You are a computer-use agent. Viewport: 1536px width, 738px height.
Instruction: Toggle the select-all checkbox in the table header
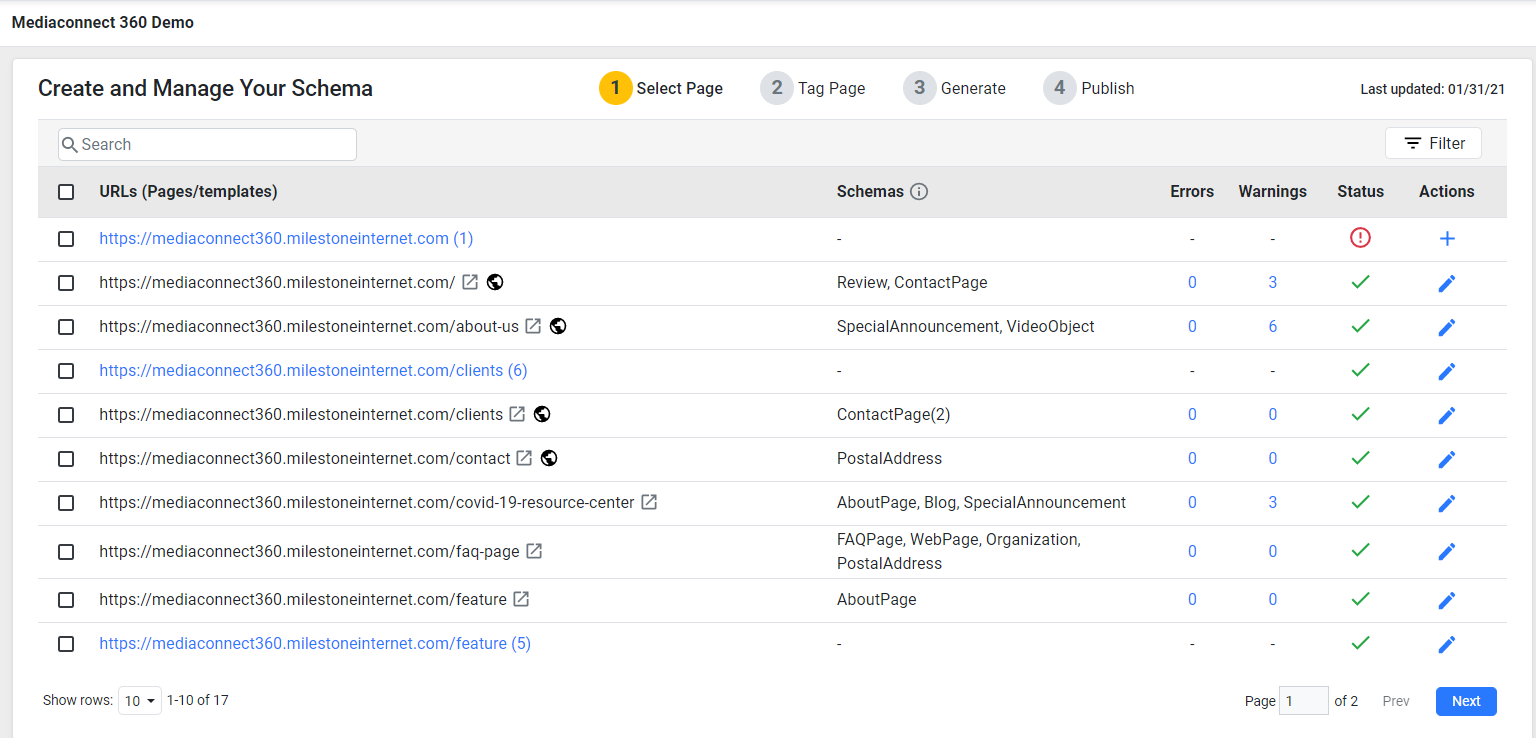pos(66,192)
